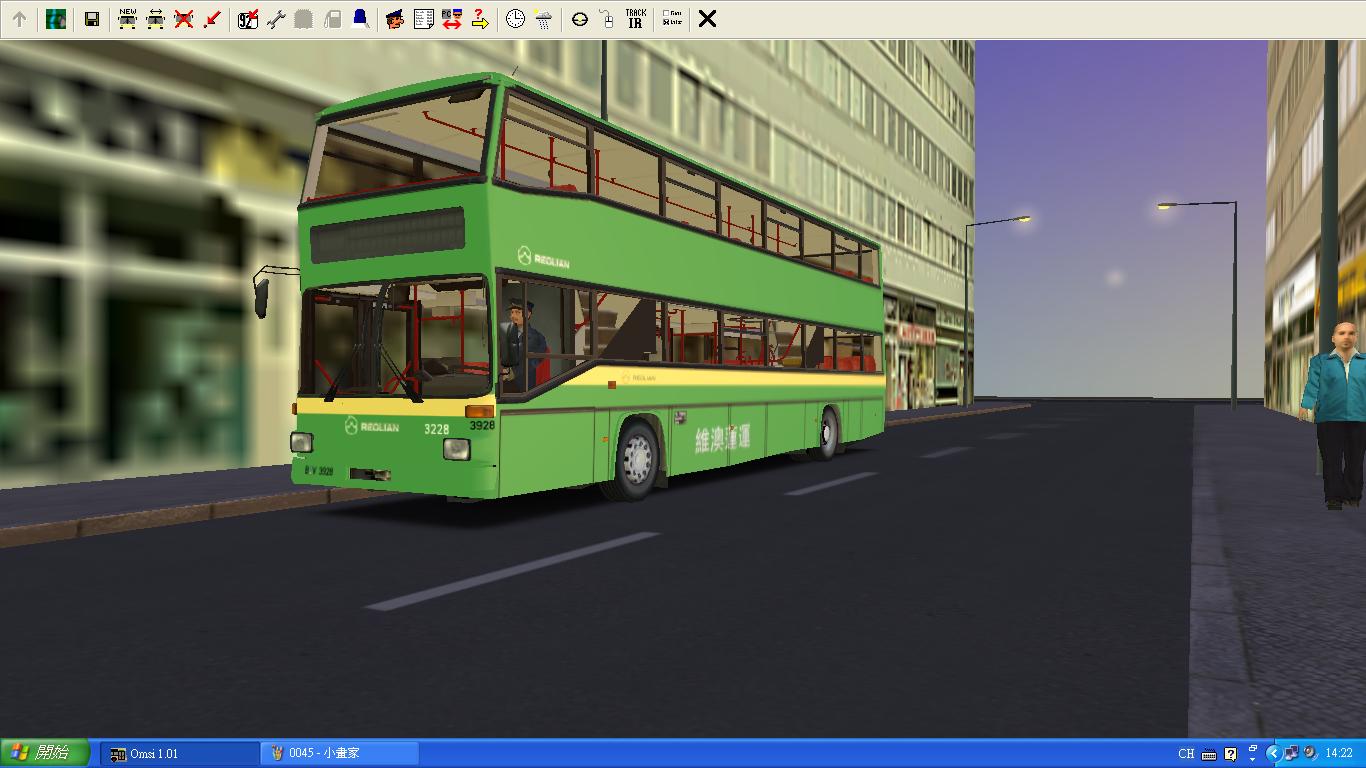Close the game with the black X icon
Screen dimensions: 1366x768
(707, 19)
